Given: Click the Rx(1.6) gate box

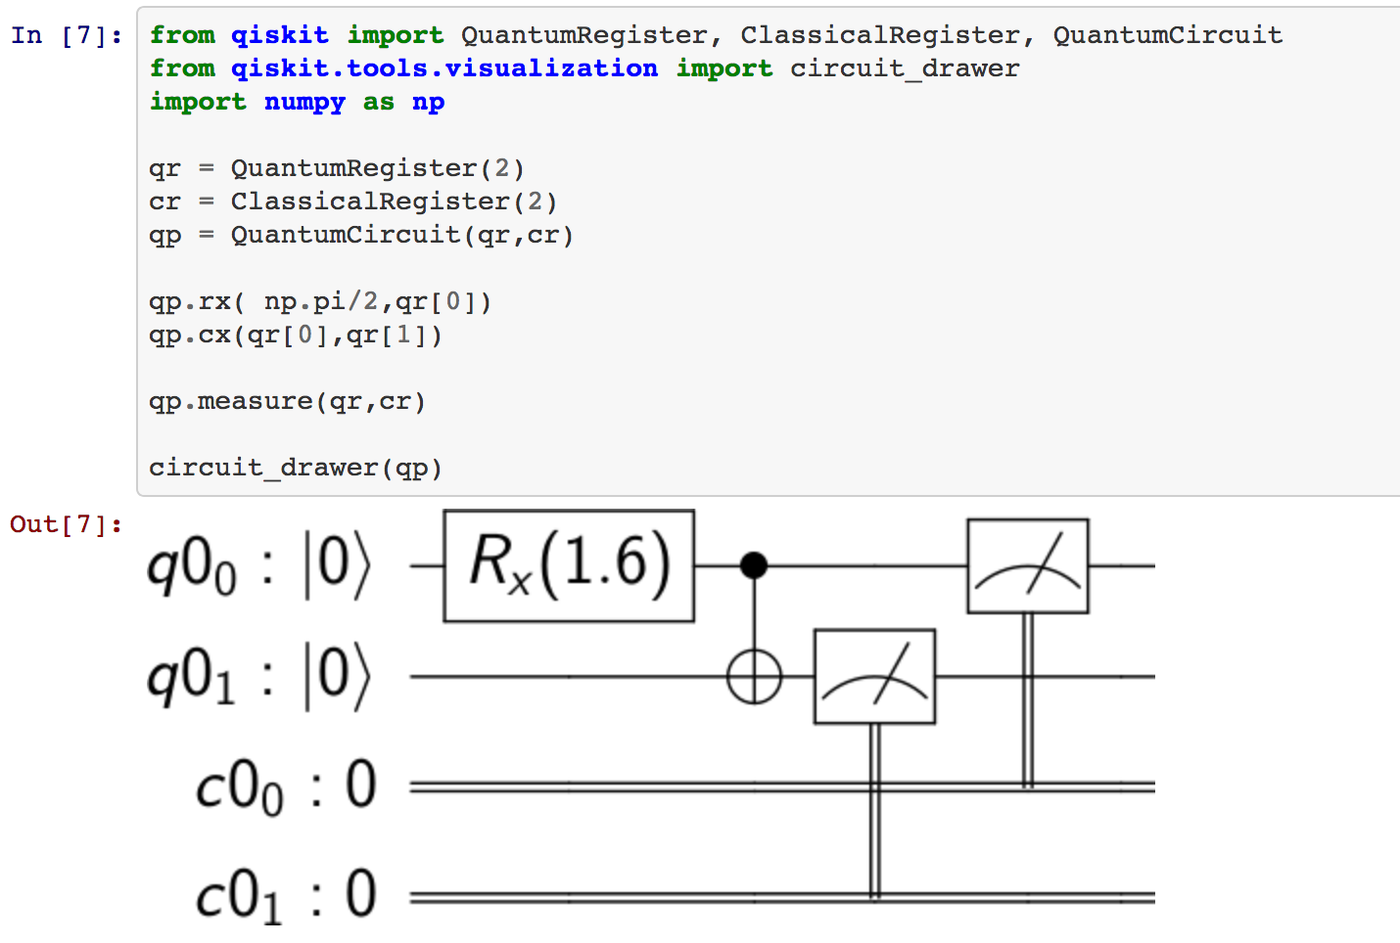Looking at the screenshot, I should pos(569,566).
